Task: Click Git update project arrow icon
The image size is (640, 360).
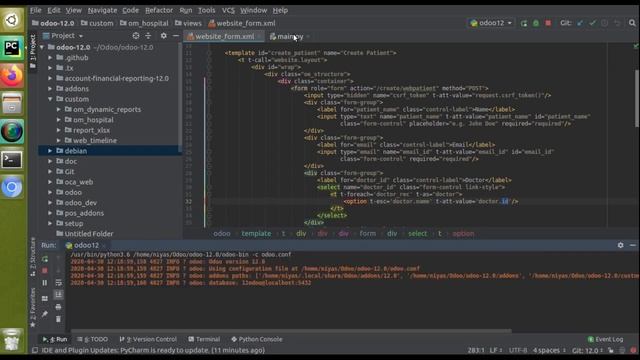Action: (580, 23)
